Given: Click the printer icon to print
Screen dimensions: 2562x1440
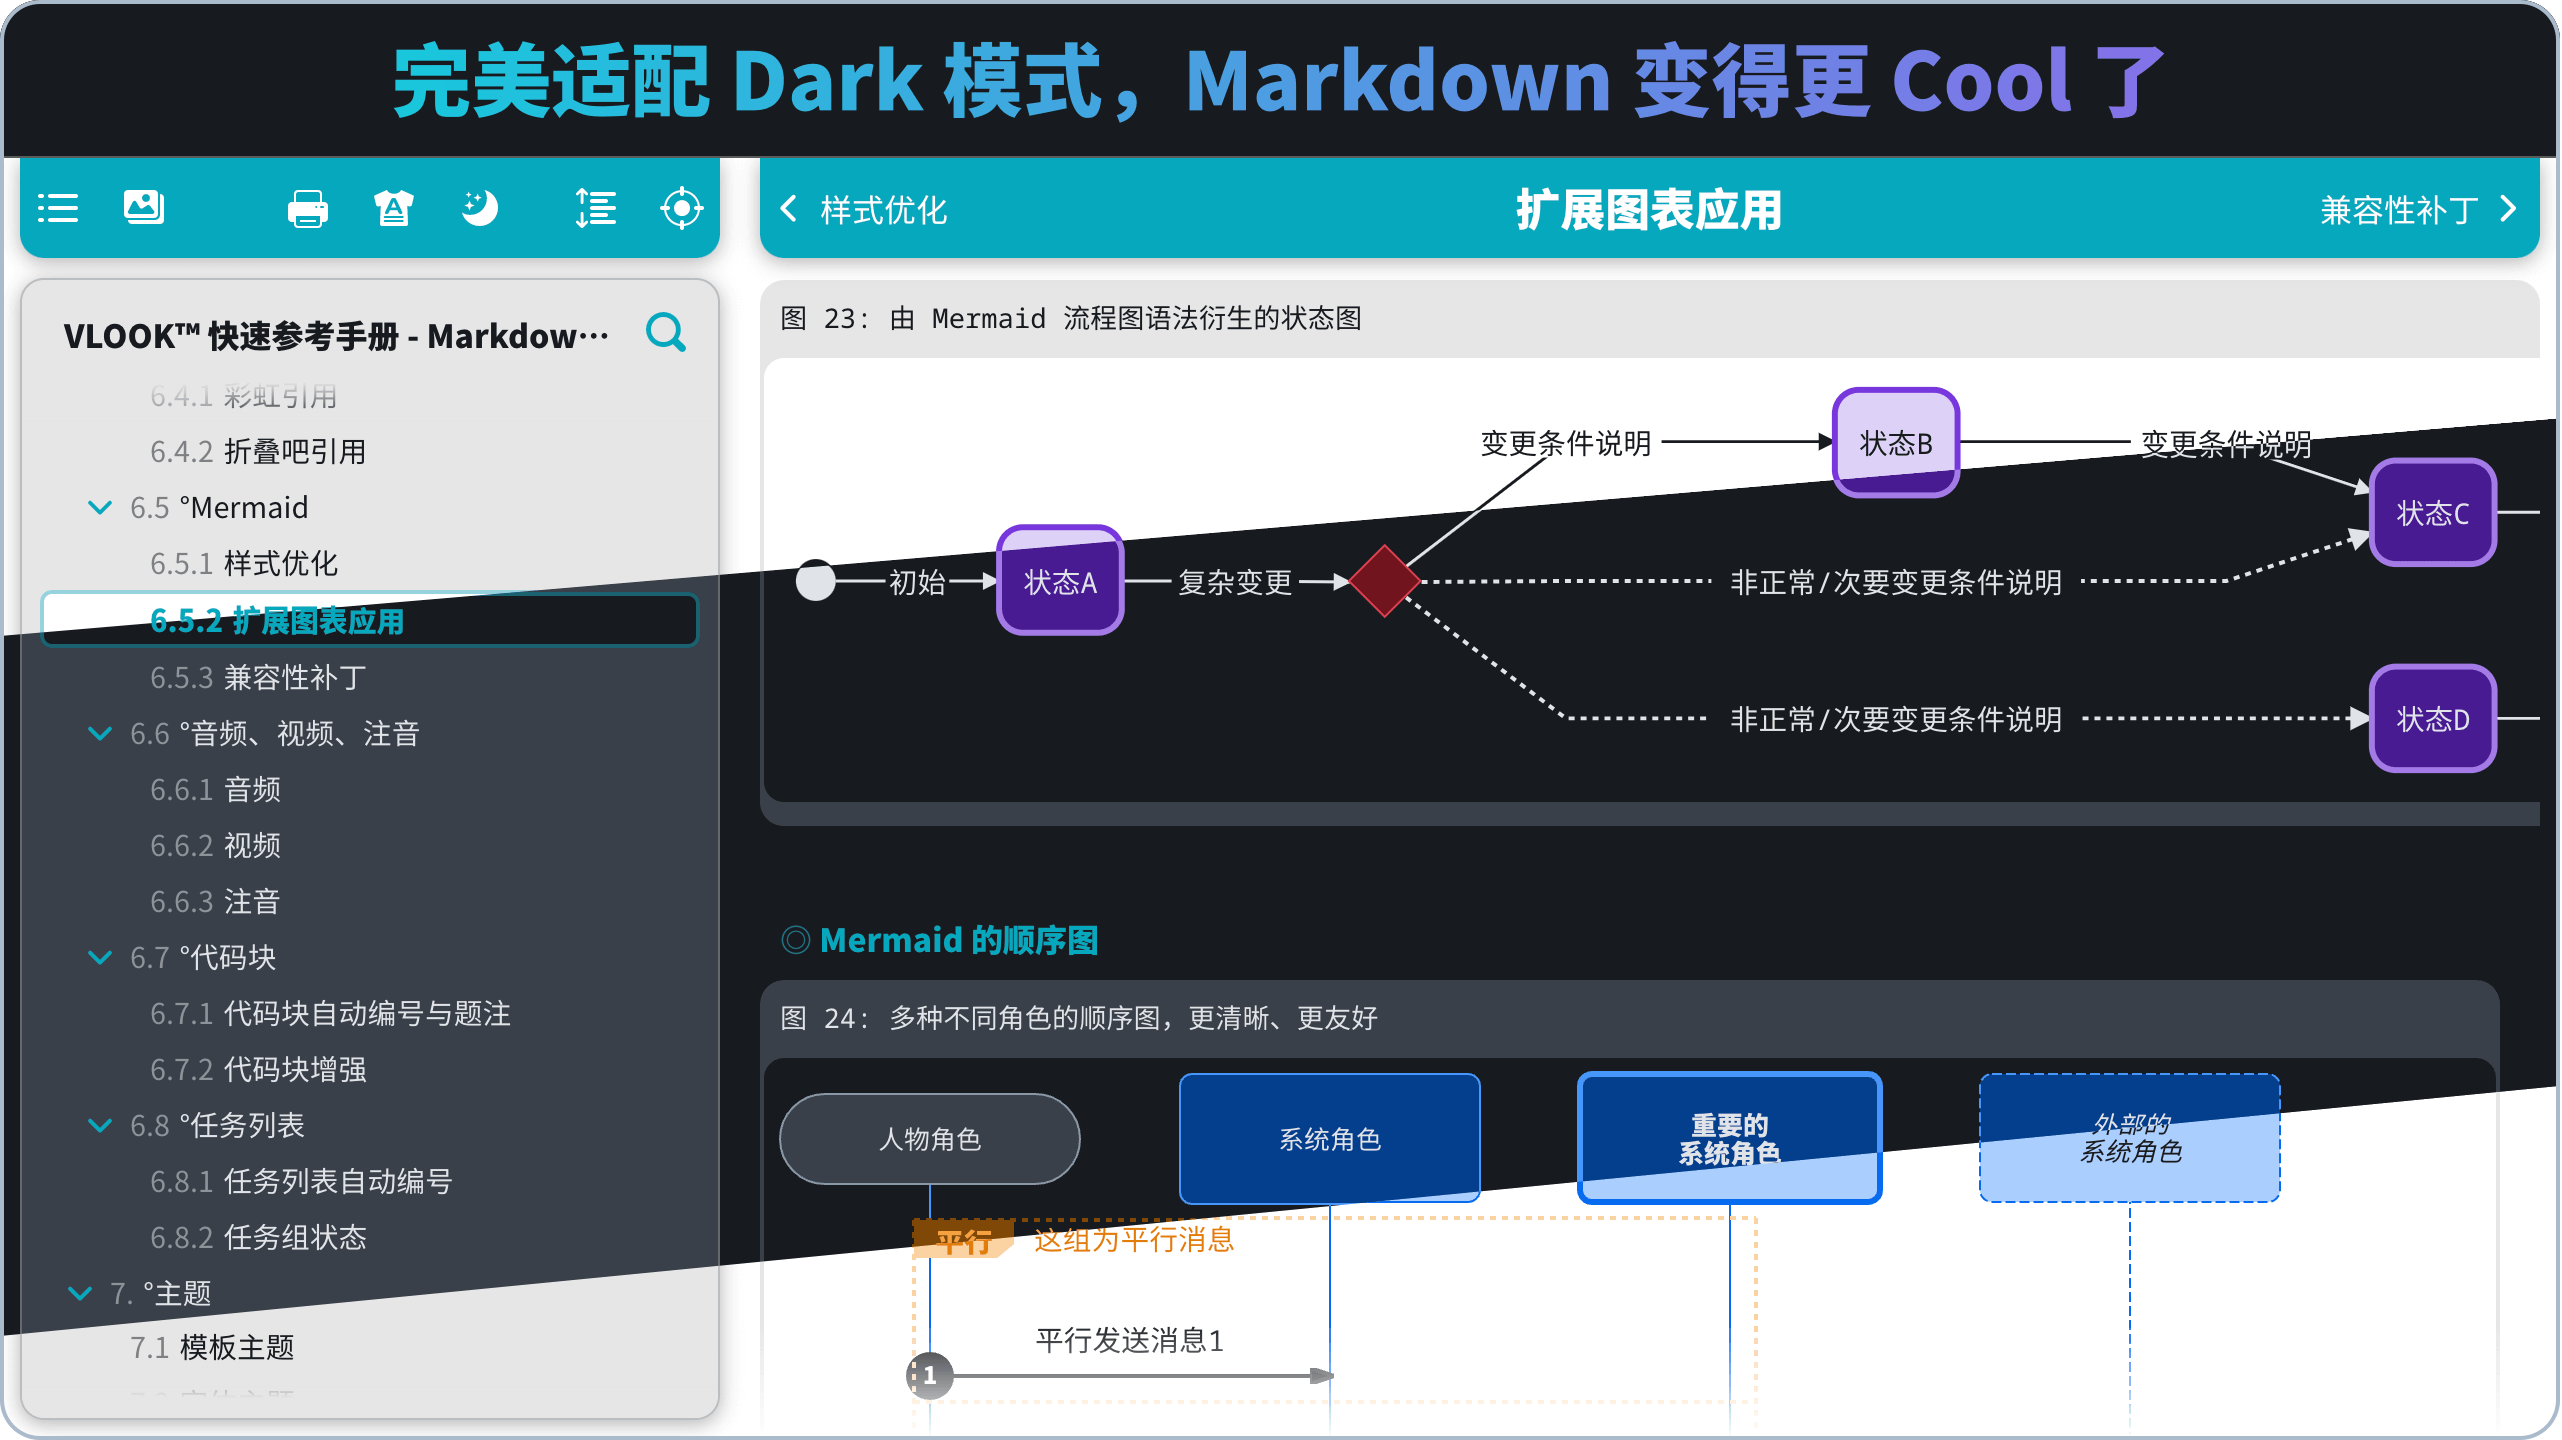Looking at the screenshot, I should tap(307, 209).
